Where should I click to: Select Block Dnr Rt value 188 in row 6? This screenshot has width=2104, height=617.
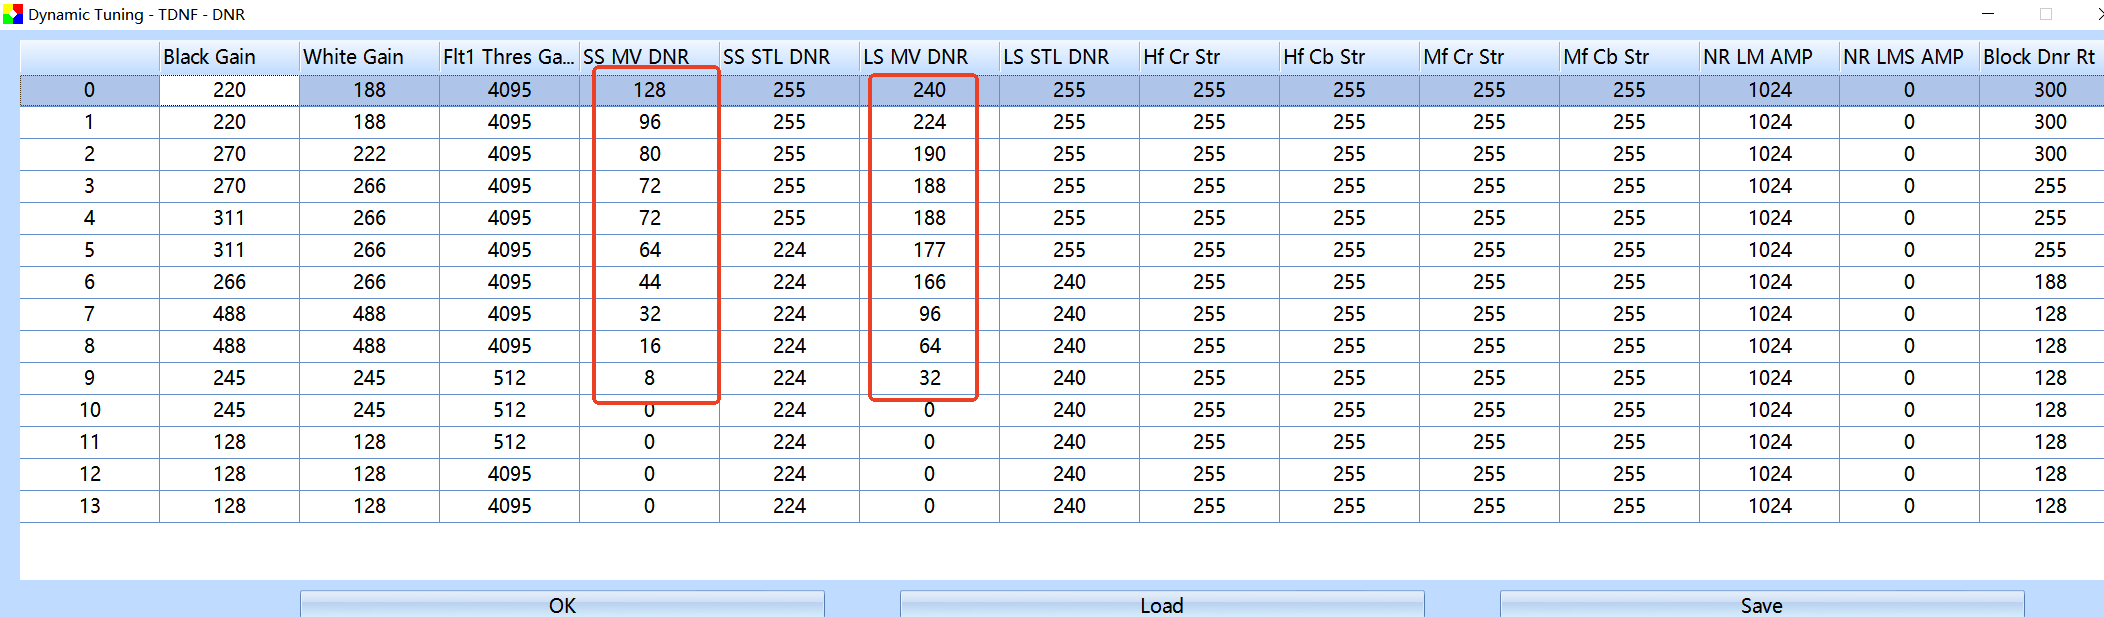[x=2049, y=282]
